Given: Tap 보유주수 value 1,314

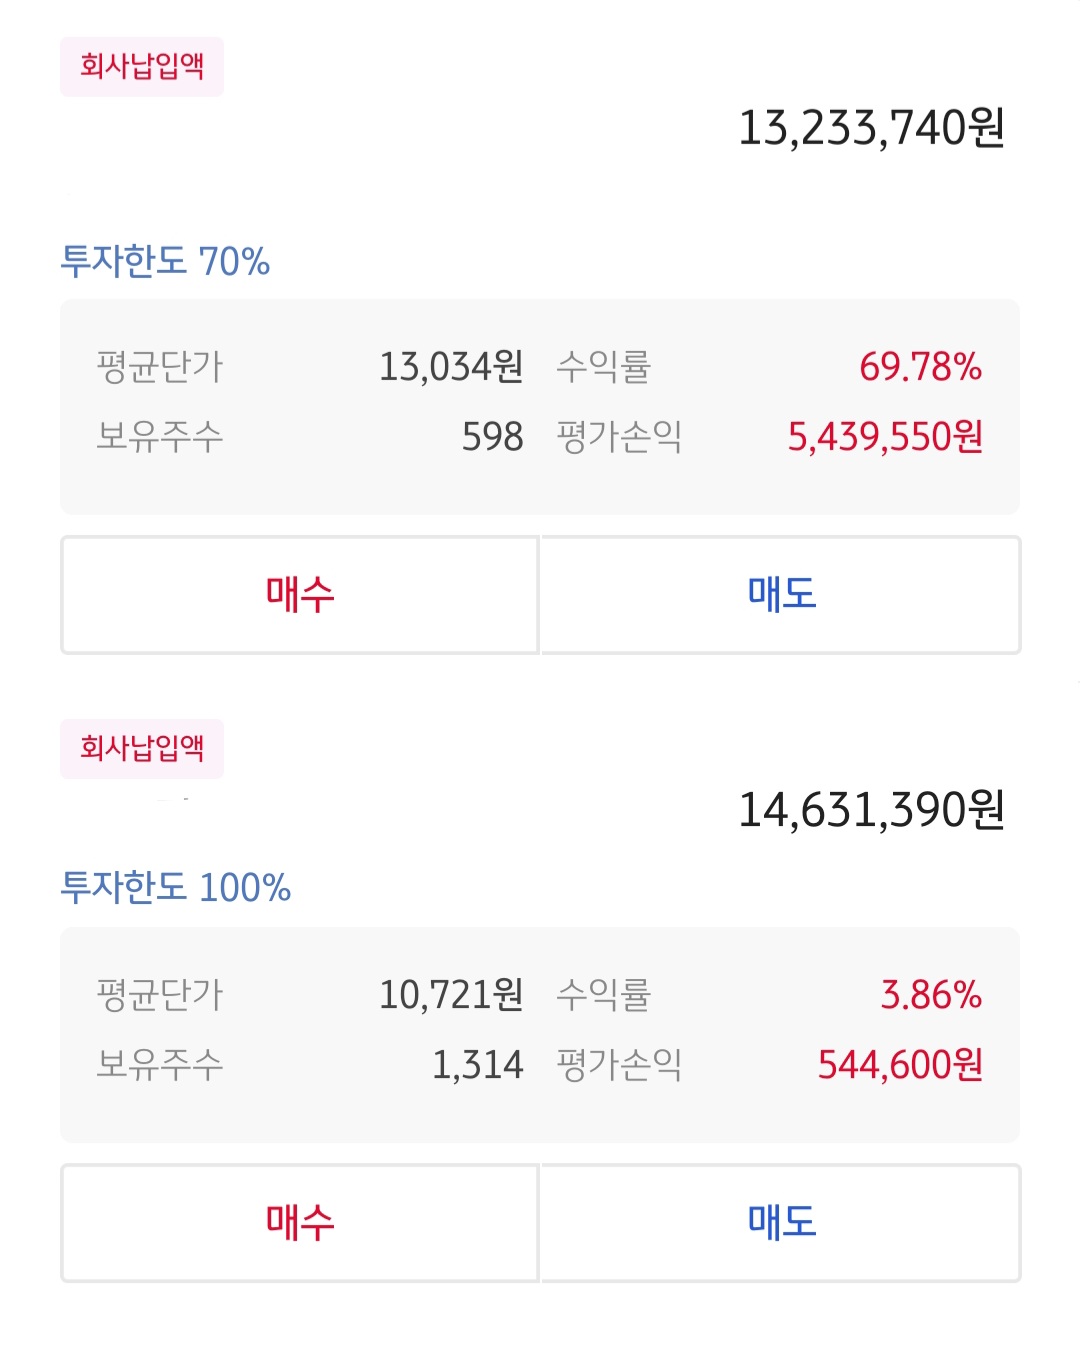Looking at the screenshot, I should (477, 1065).
